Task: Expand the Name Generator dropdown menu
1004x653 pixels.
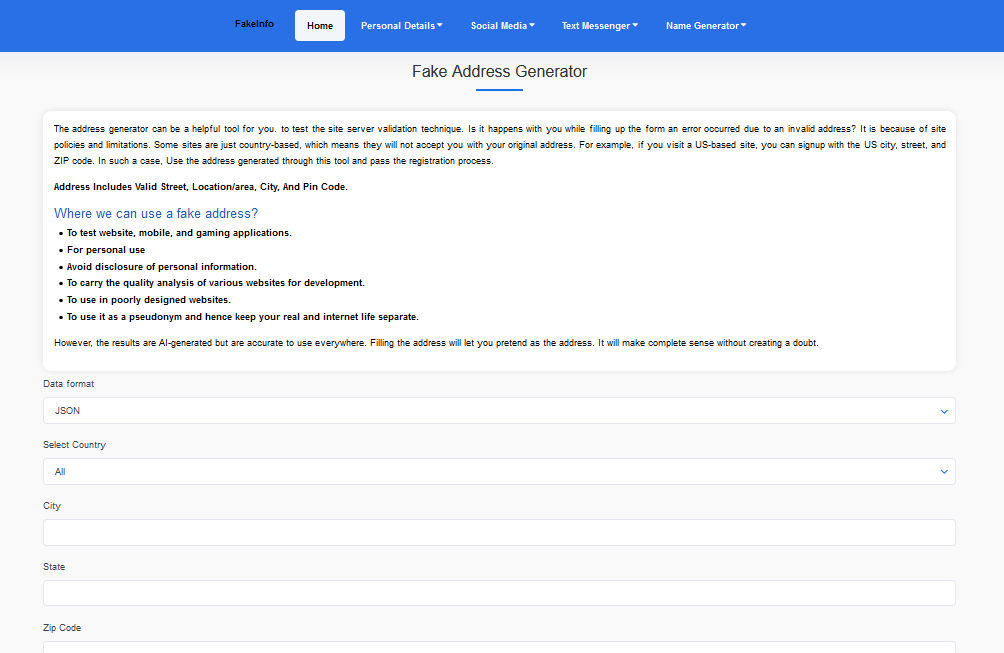Action: coord(706,26)
